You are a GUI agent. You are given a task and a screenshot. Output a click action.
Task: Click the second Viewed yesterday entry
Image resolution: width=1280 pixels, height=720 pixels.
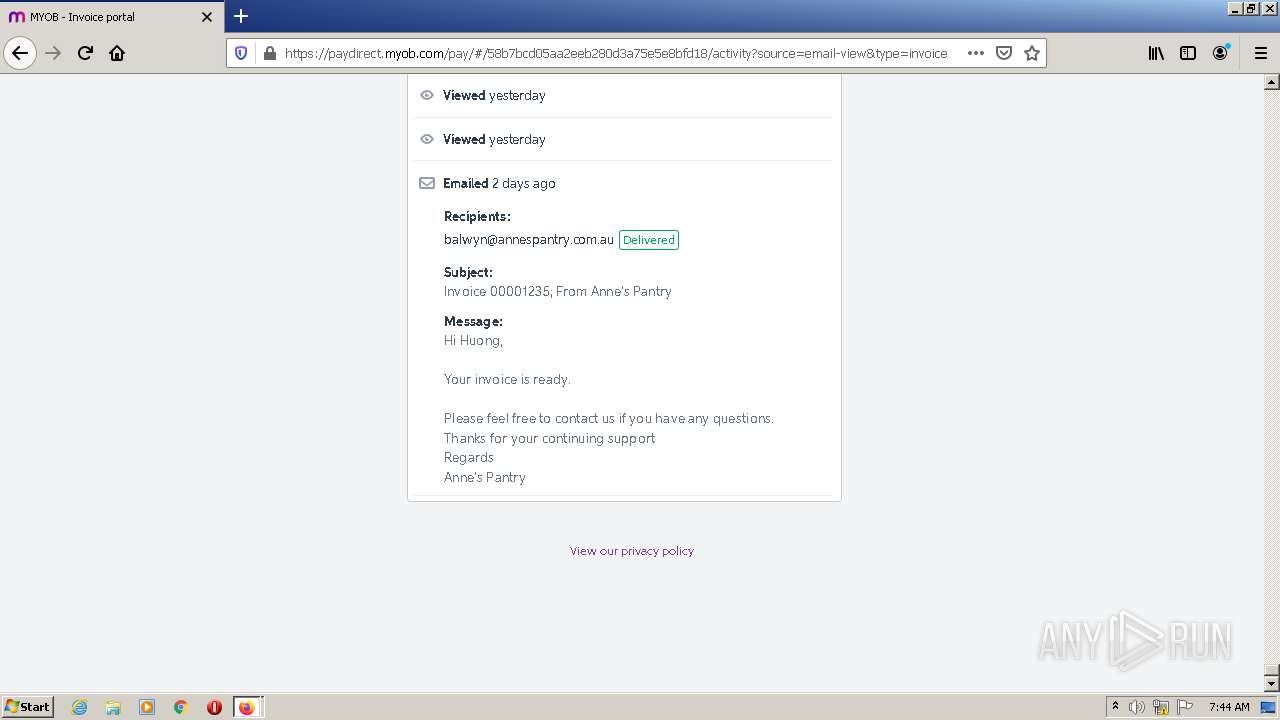pyautogui.click(x=624, y=139)
